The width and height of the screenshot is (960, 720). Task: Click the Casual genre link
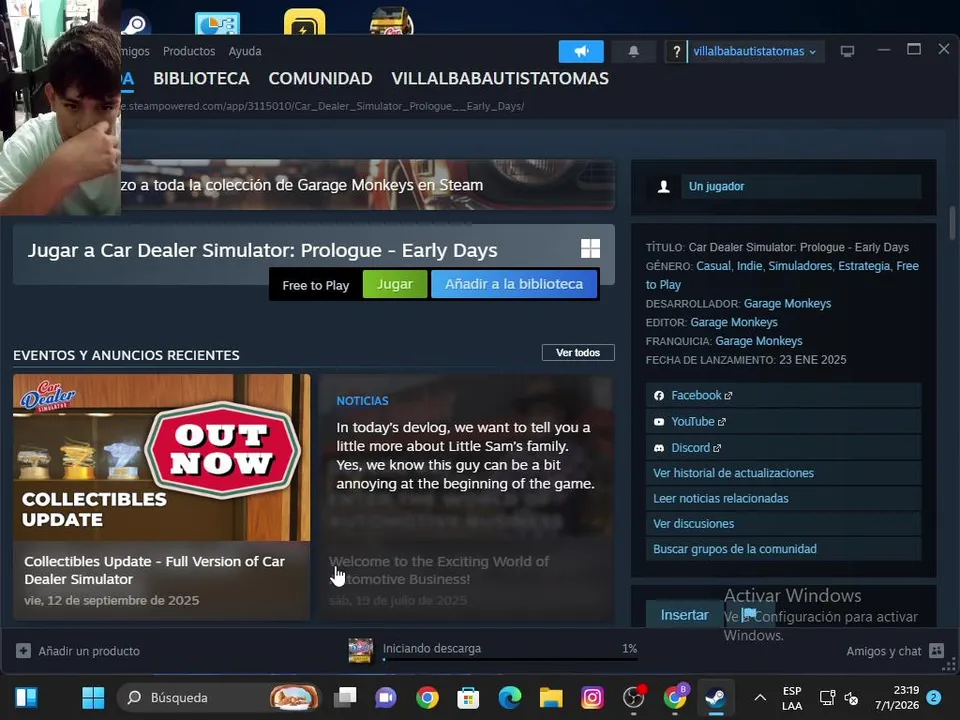[713, 266]
